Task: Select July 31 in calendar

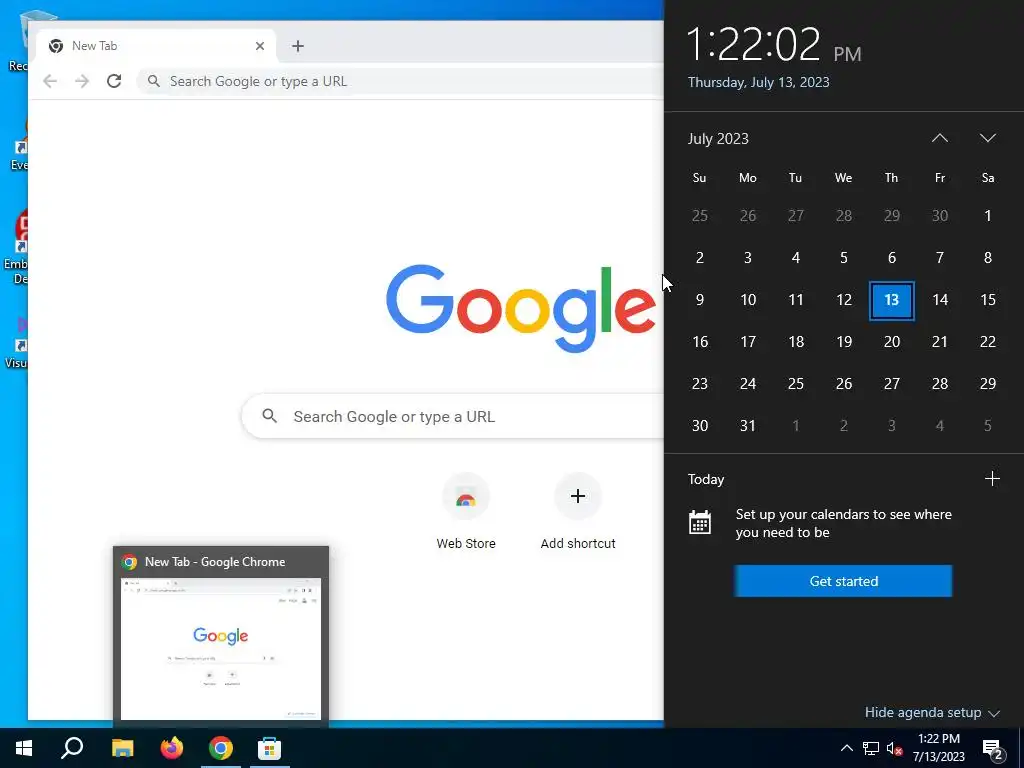Action: [x=748, y=426]
